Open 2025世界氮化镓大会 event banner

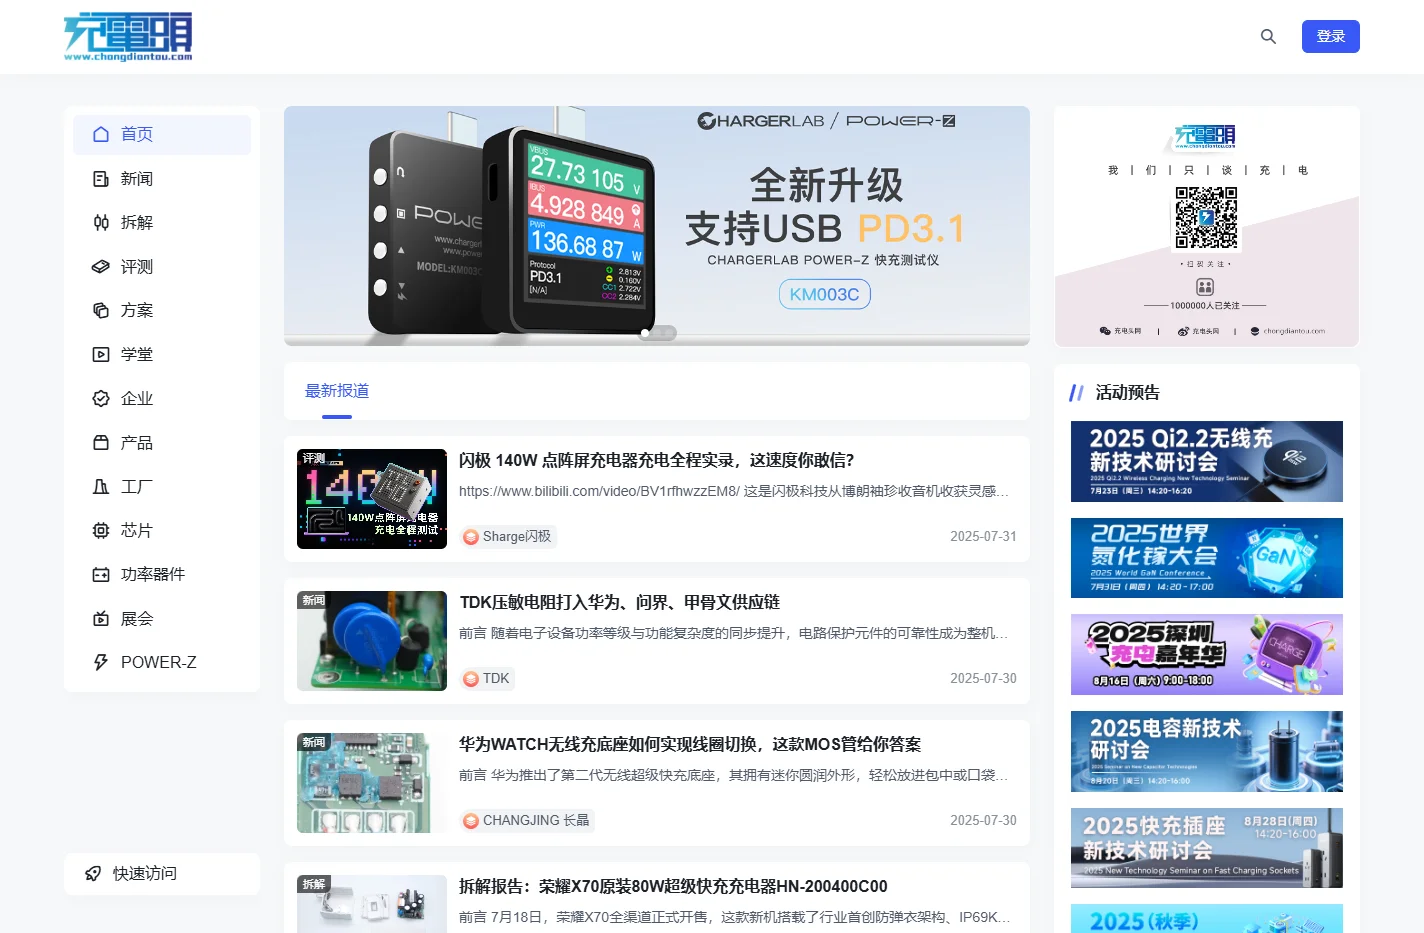pyautogui.click(x=1207, y=558)
